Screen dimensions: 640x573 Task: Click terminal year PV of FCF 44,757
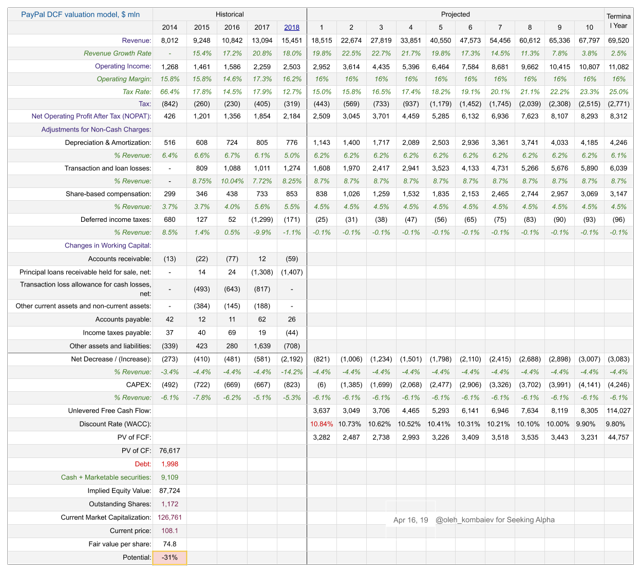(618, 437)
